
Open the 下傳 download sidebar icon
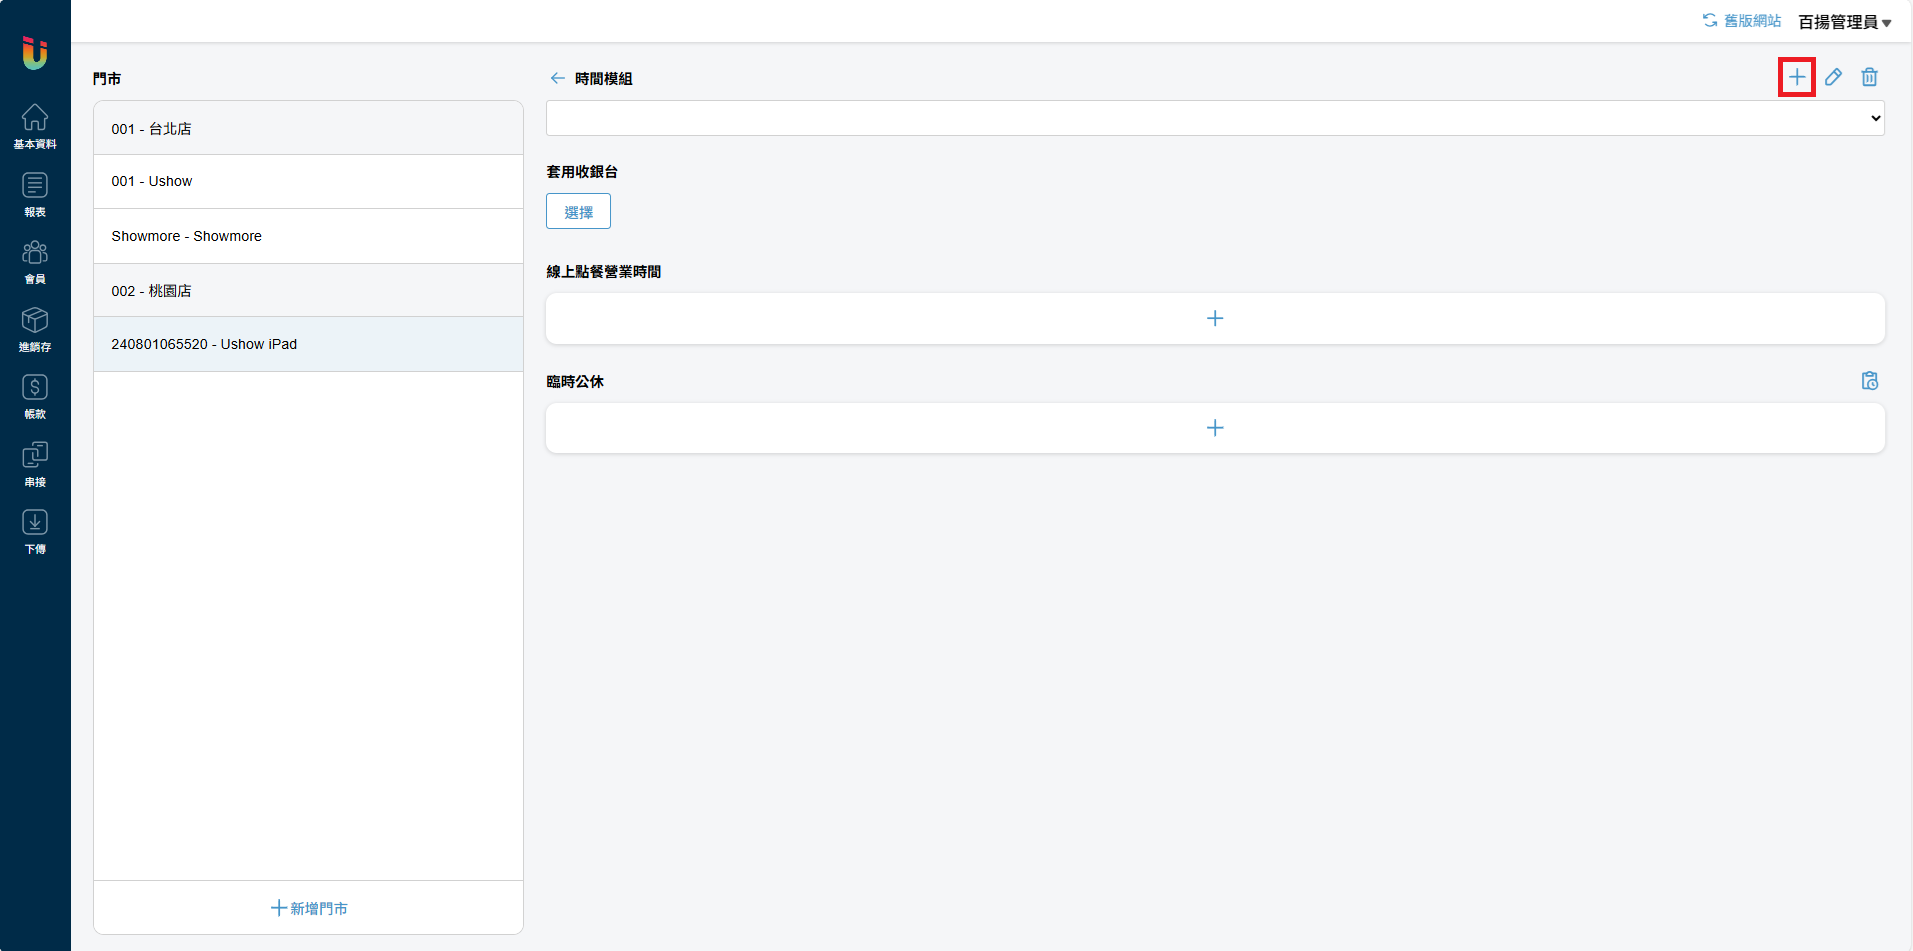pyautogui.click(x=35, y=531)
